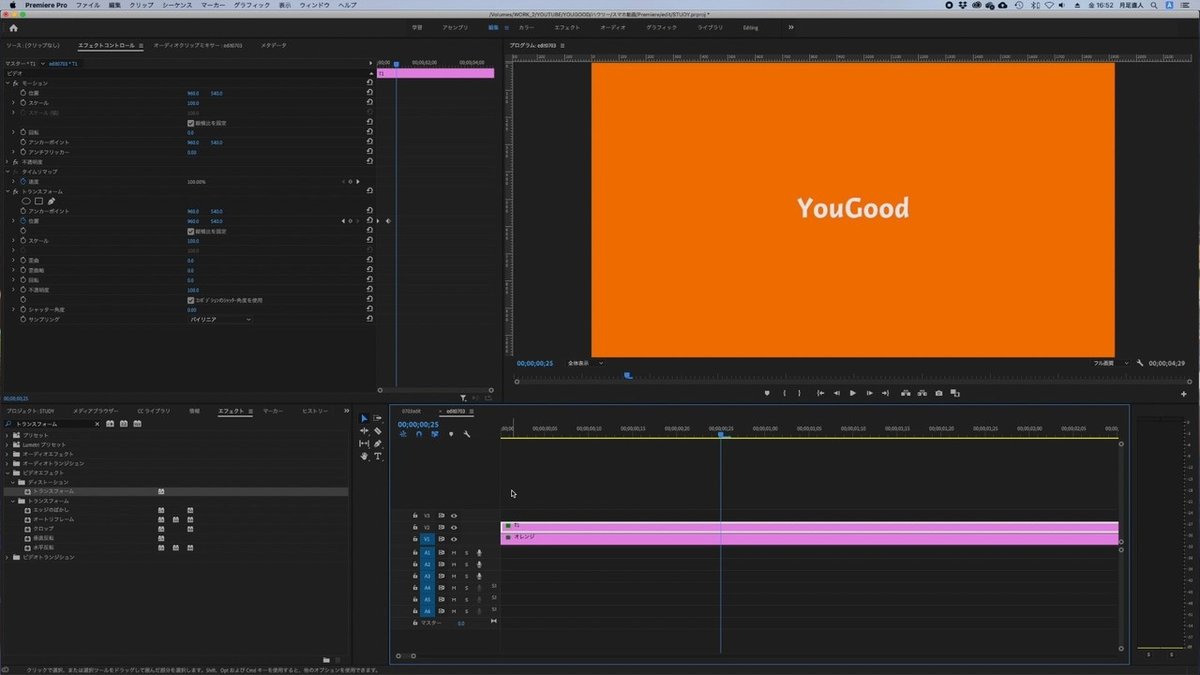Viewport: 1200px width, 675px height.
Task: Click Add Marker in program monitor
Action: tap(767, 393)
